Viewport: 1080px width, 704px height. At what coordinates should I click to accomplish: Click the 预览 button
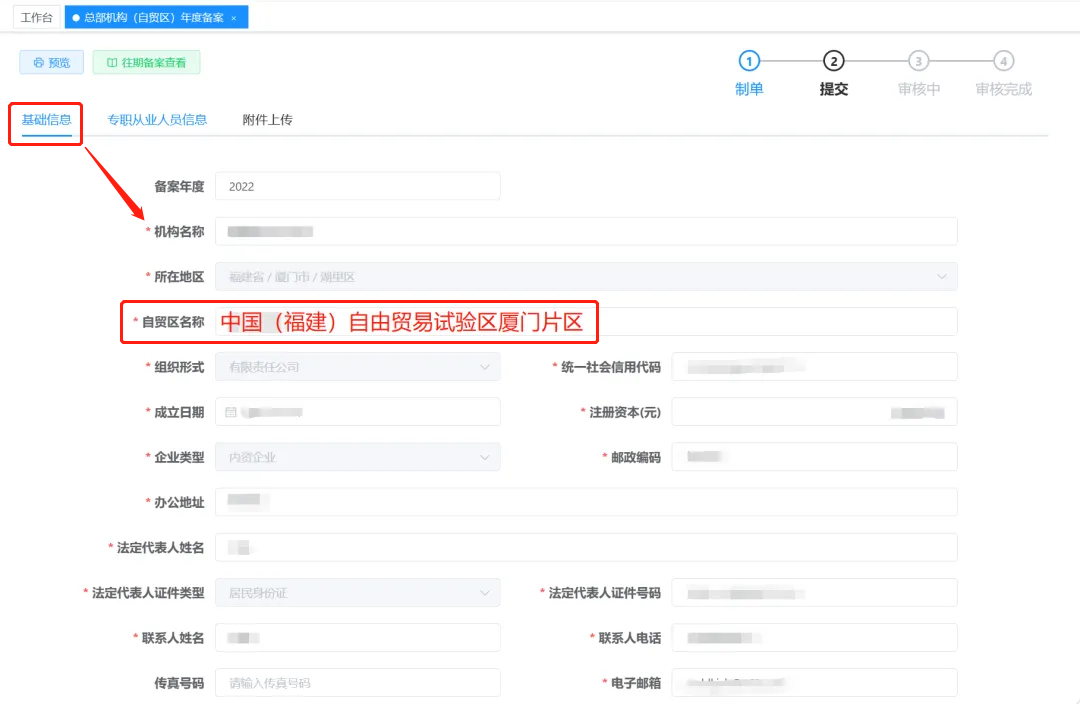point(52,63)
